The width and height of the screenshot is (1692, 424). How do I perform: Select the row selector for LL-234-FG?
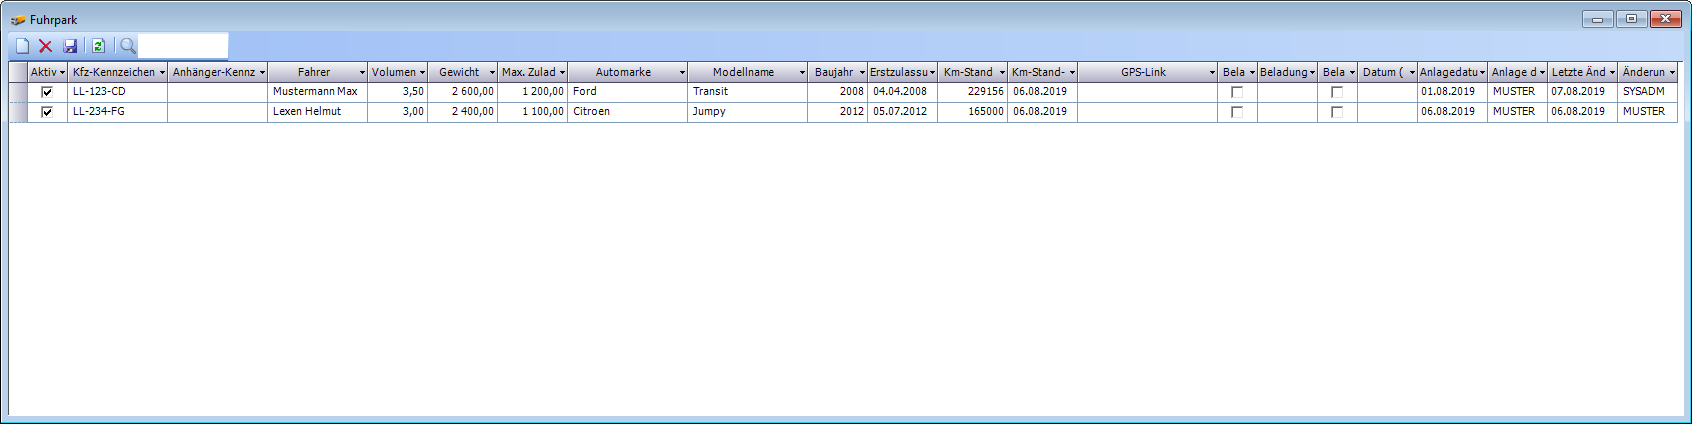pyautogui.click(x=18, y=112)
